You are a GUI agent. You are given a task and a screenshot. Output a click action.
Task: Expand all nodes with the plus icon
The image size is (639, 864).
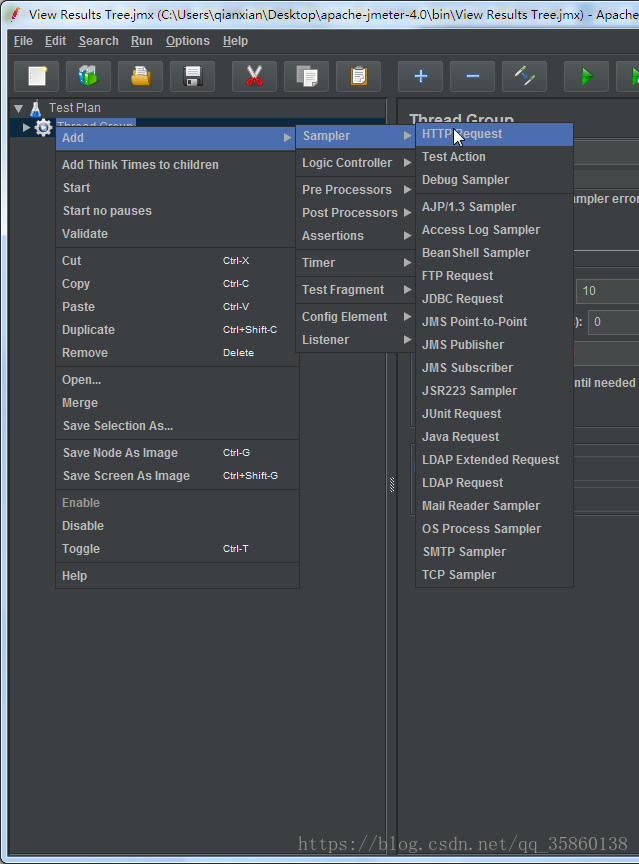click(421, 76)
